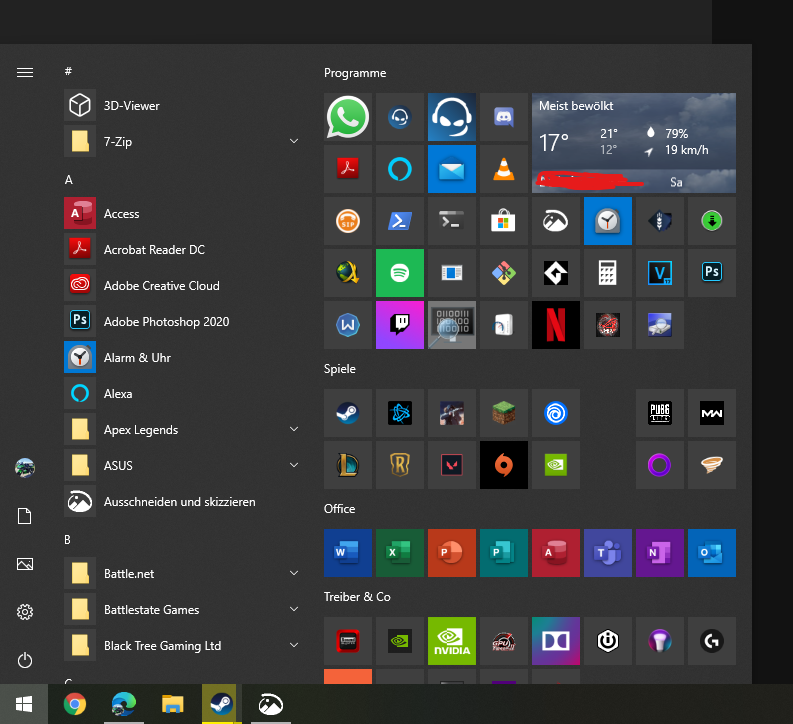Expand the Battlestate Games folder
793x724 pixels.
(294, 609)
